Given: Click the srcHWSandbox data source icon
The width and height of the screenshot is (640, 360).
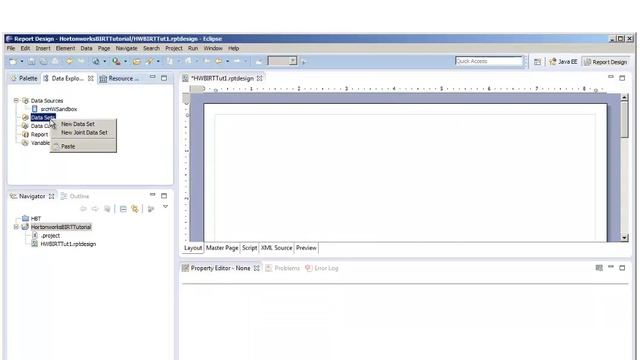Looking at the screenshot, I should click(35, 109).
